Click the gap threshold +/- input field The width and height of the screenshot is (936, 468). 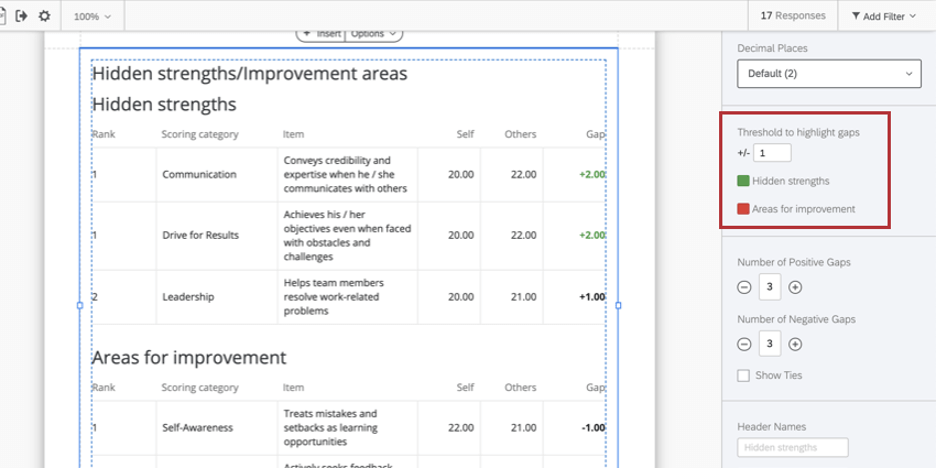(773, 153)
